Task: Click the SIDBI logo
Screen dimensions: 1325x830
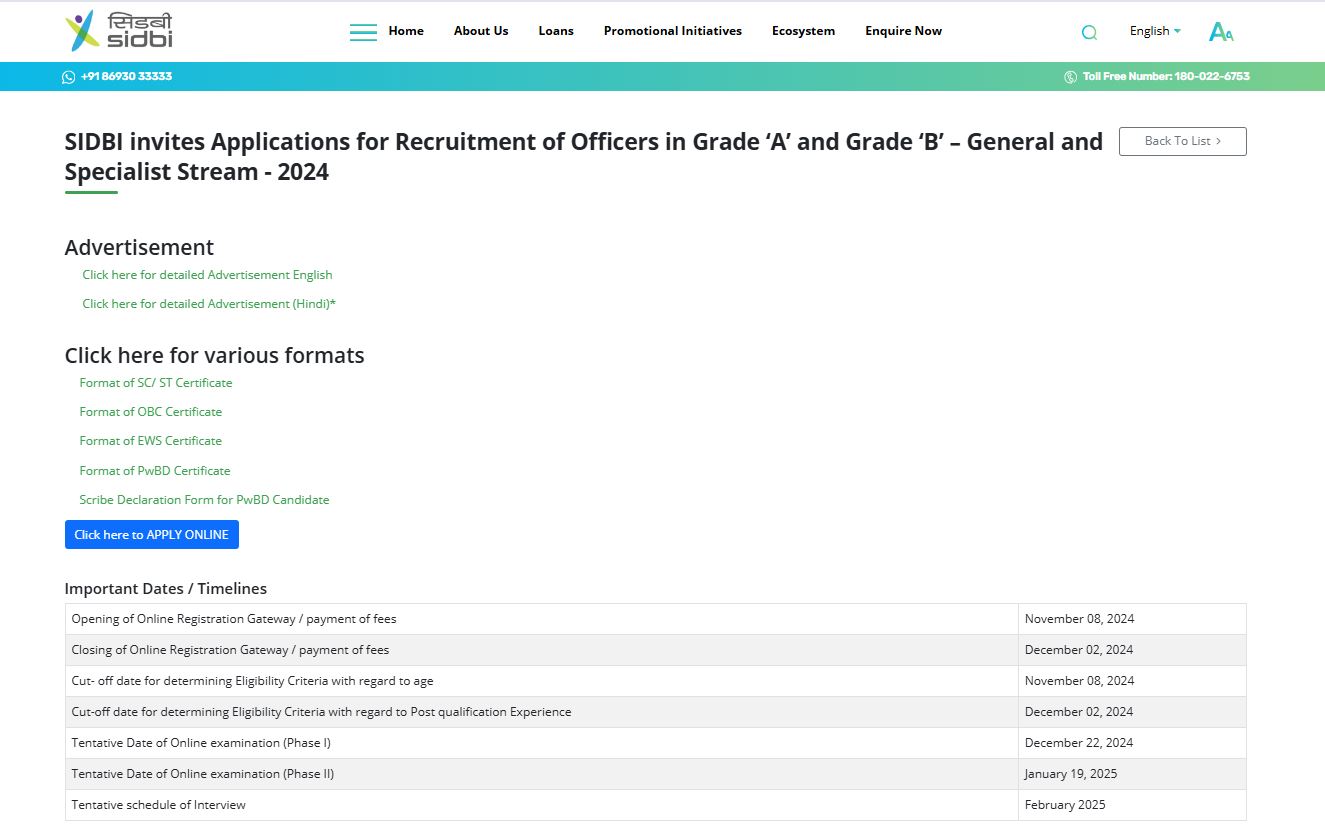Action: [119, 30]
